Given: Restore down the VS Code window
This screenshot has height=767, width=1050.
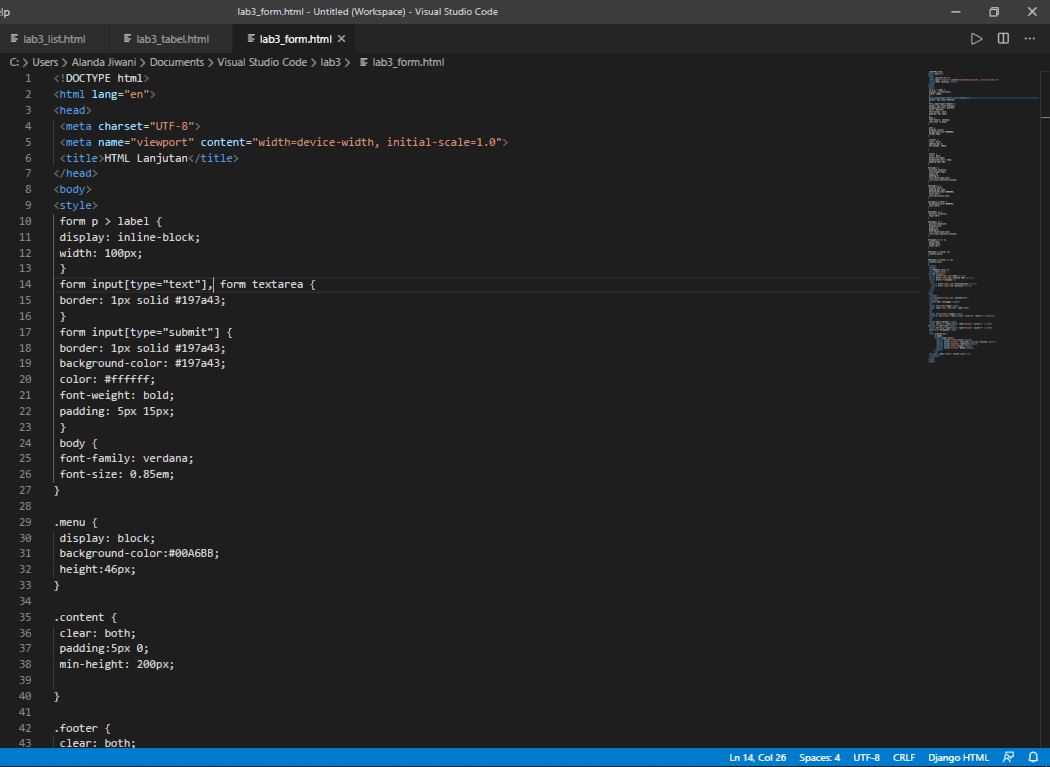Looking at the screenshot, I should (x=994, y=11).
